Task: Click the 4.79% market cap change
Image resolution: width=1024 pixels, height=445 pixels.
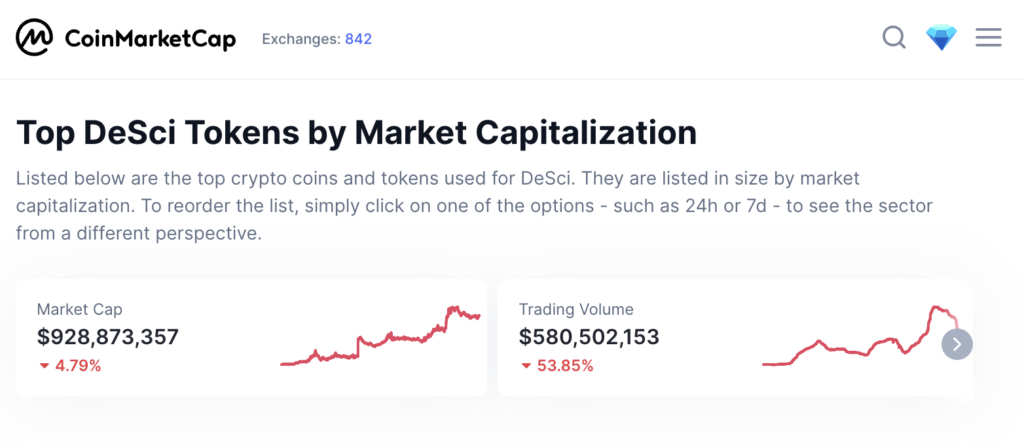Action: click(78, 366)
